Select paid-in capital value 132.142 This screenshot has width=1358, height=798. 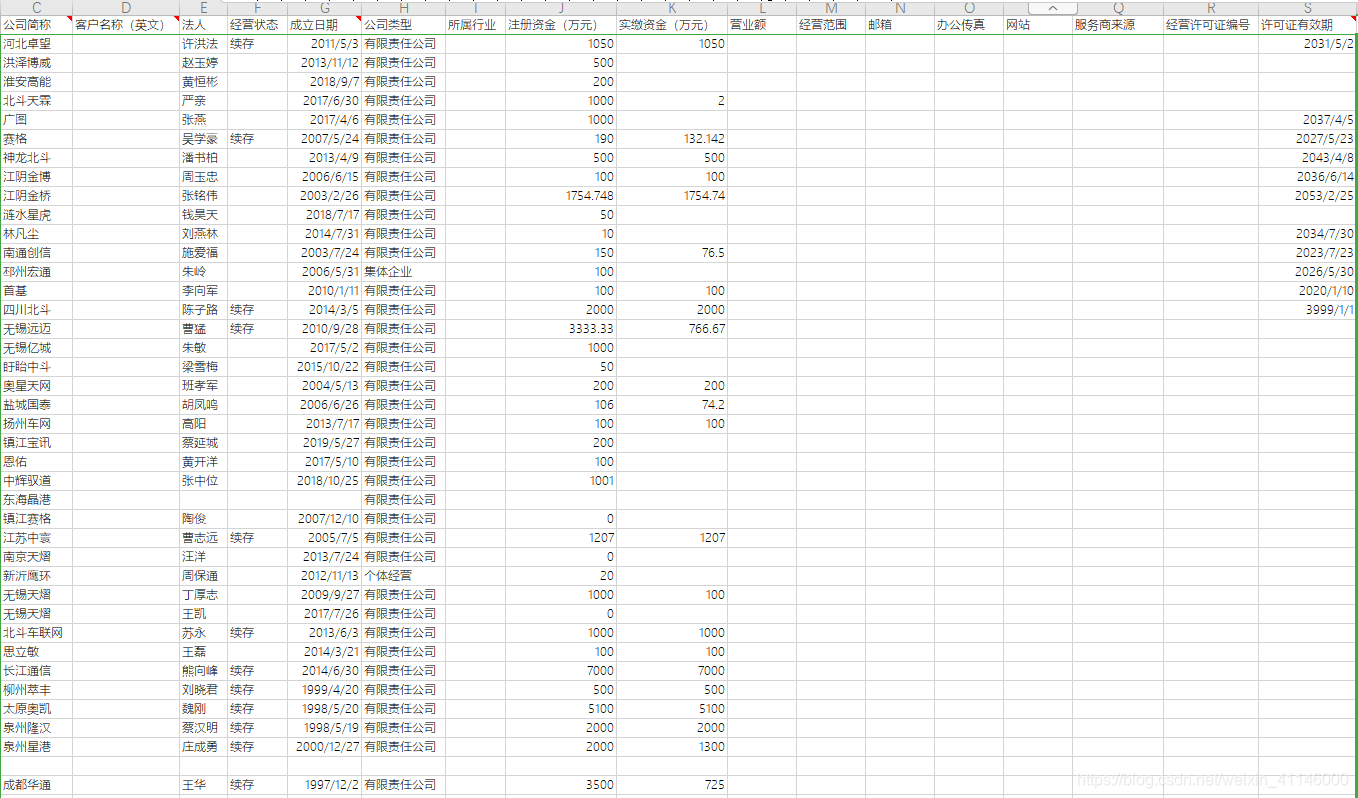tap(672, 138)
